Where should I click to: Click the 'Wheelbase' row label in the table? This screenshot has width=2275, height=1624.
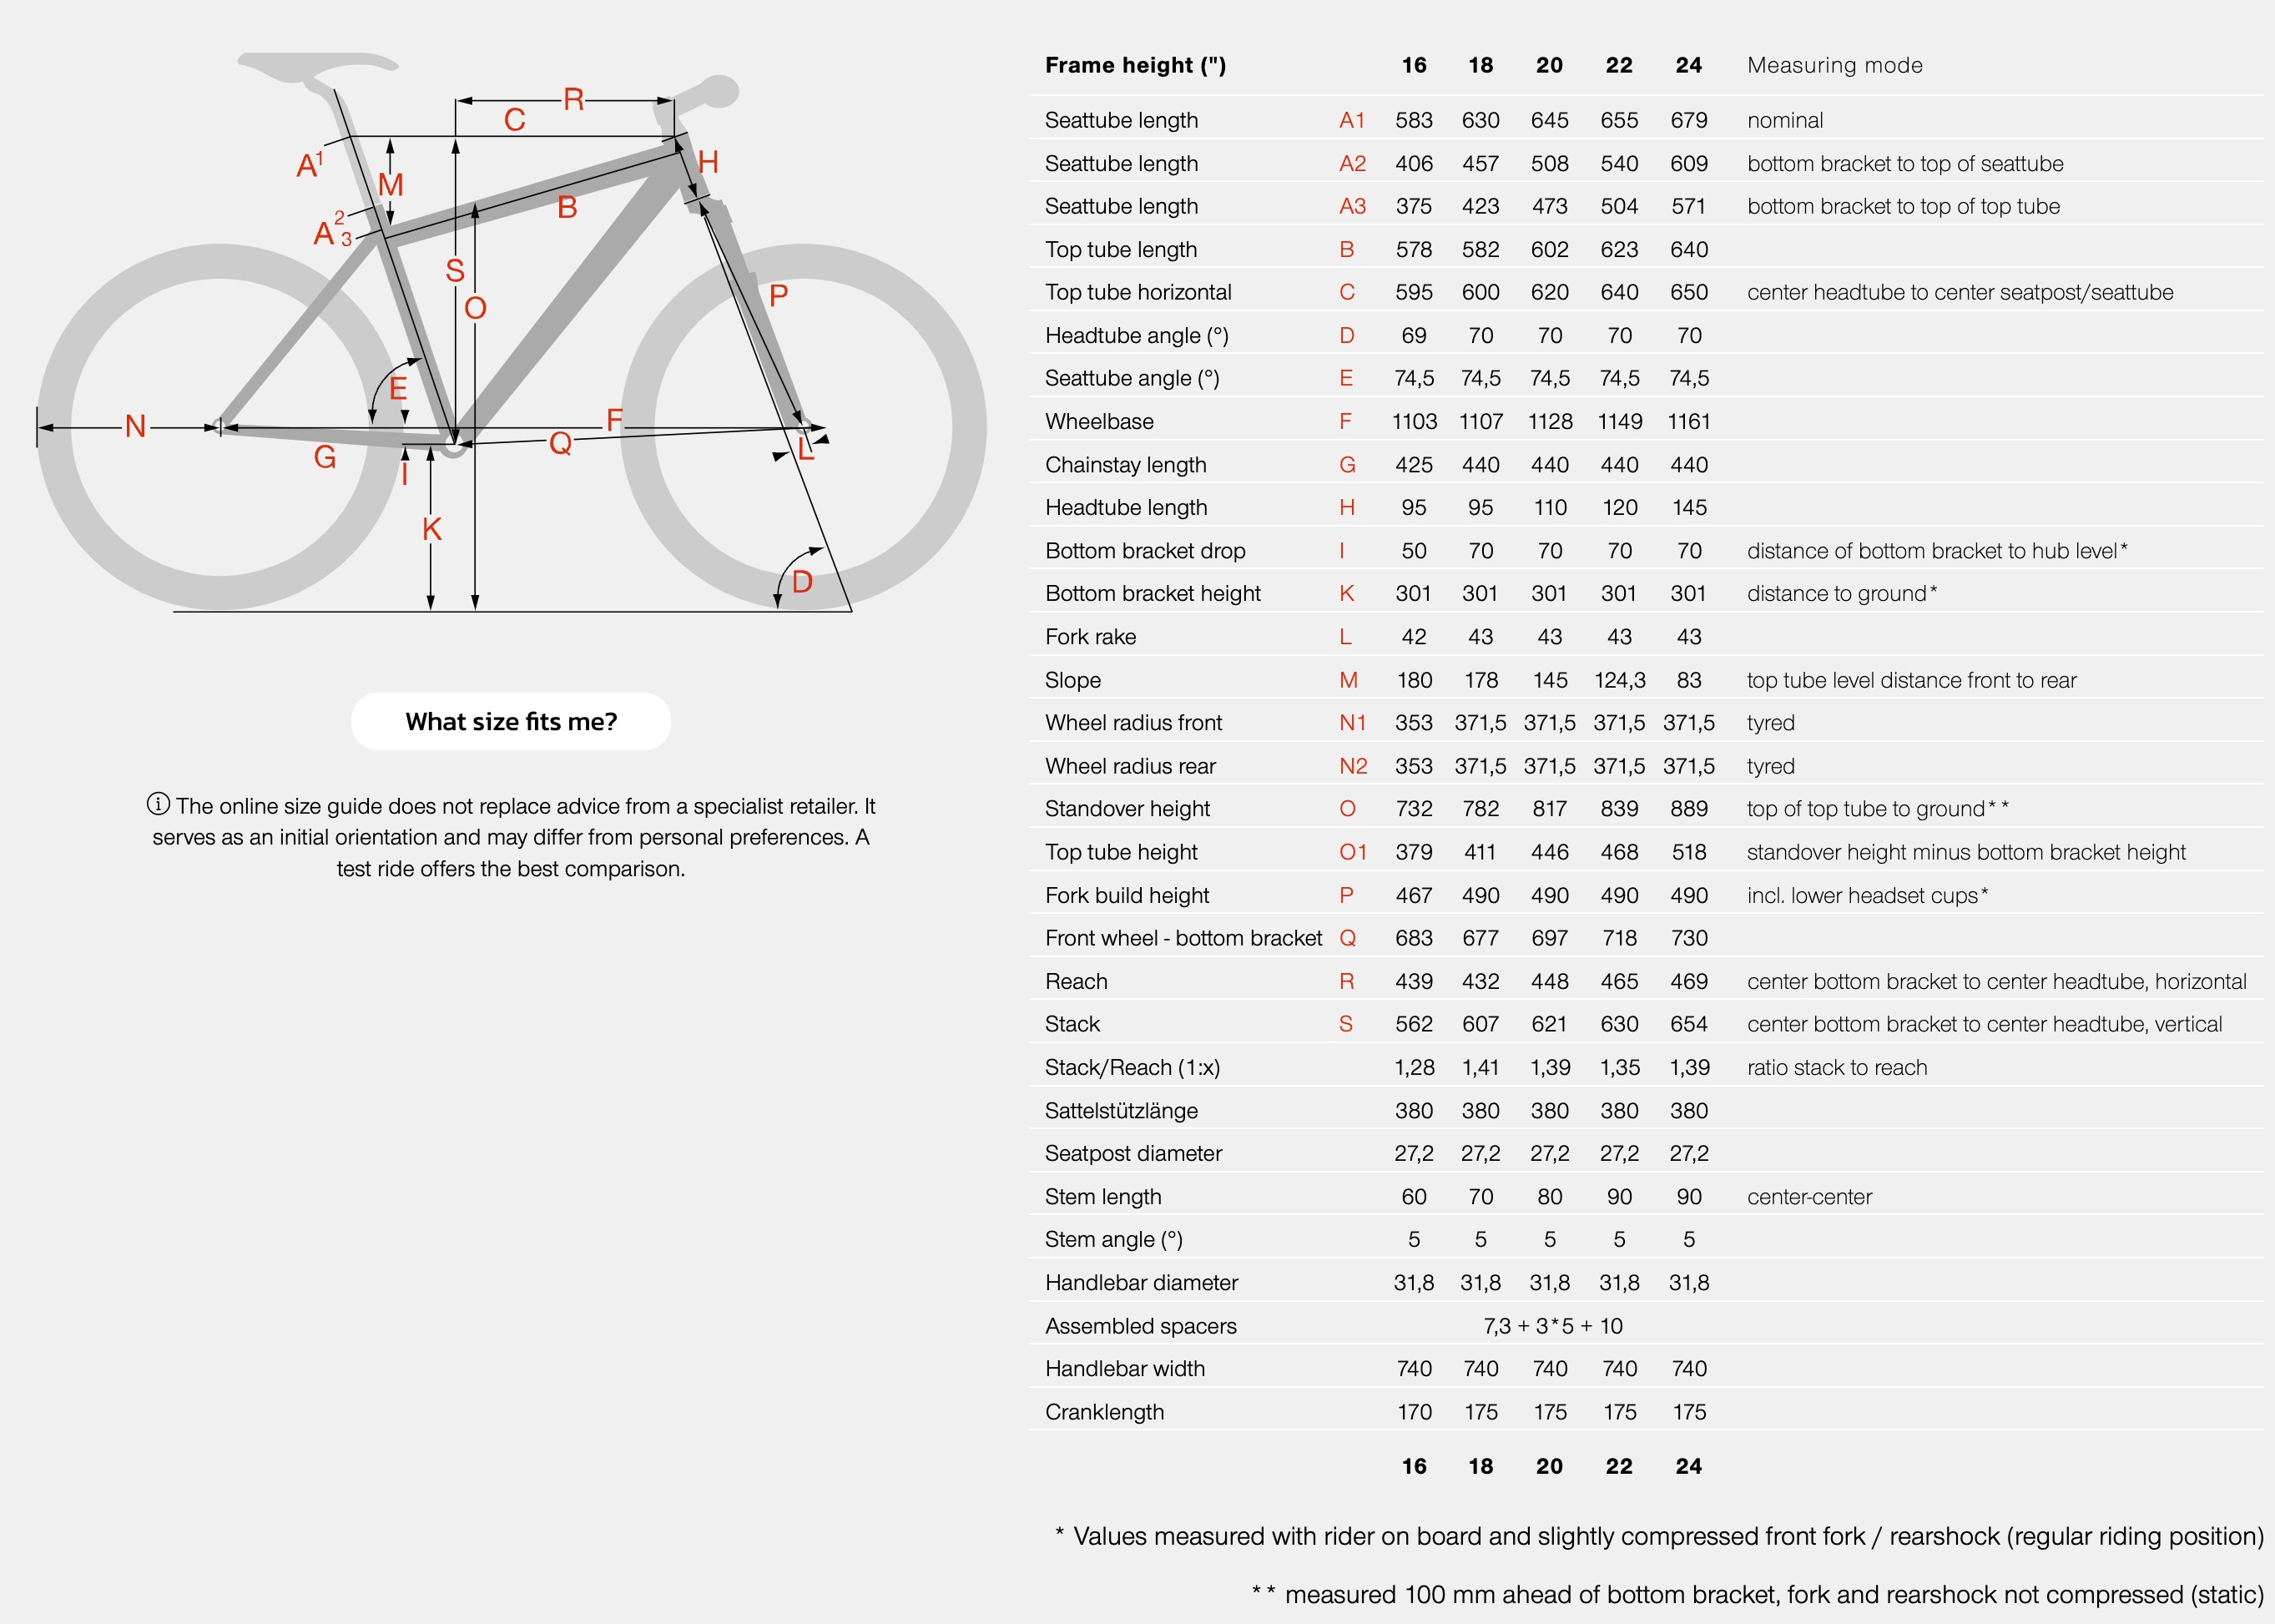(x=1099, y=421)
